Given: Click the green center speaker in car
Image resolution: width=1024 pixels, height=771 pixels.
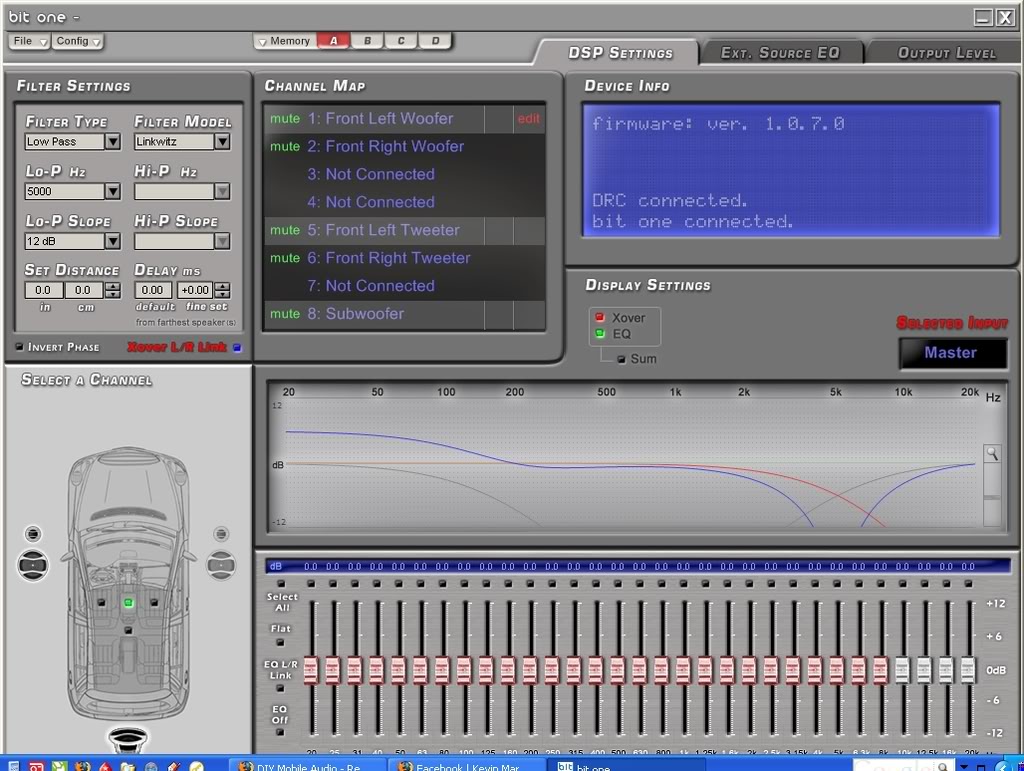Looking at the screenshot, I should pos(128,603).
